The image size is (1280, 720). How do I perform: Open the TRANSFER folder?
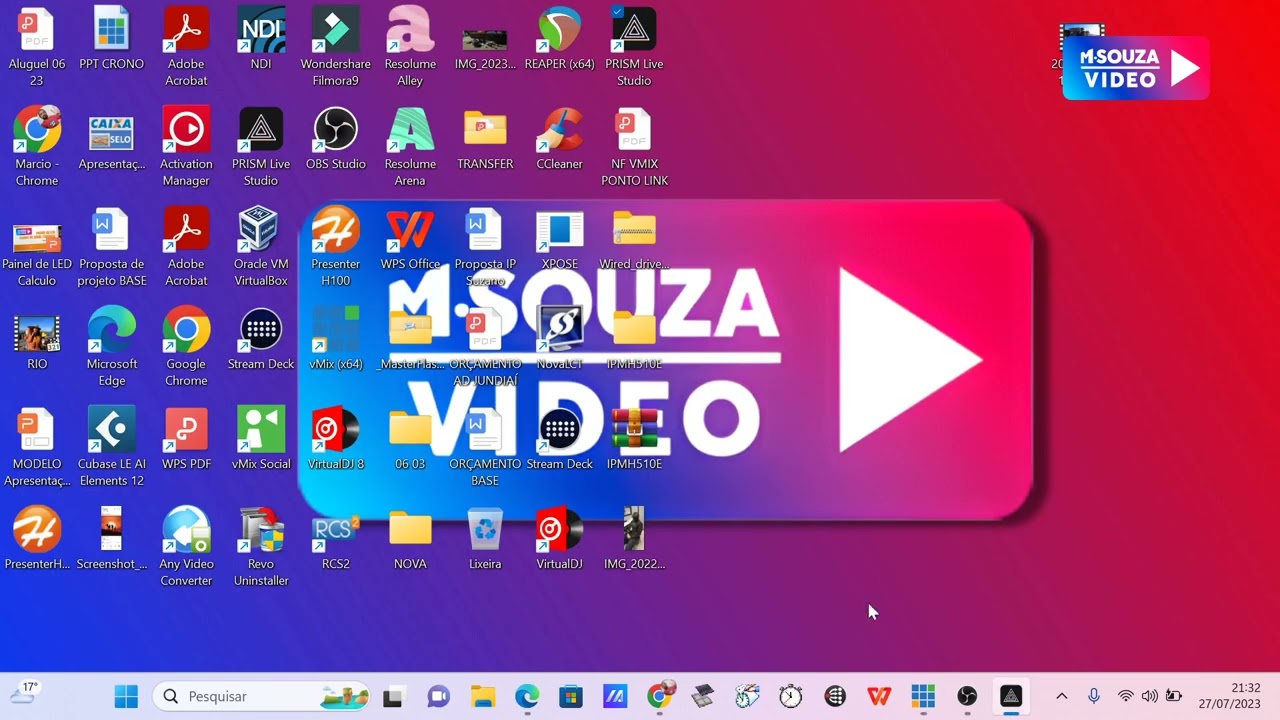point(485,138)
